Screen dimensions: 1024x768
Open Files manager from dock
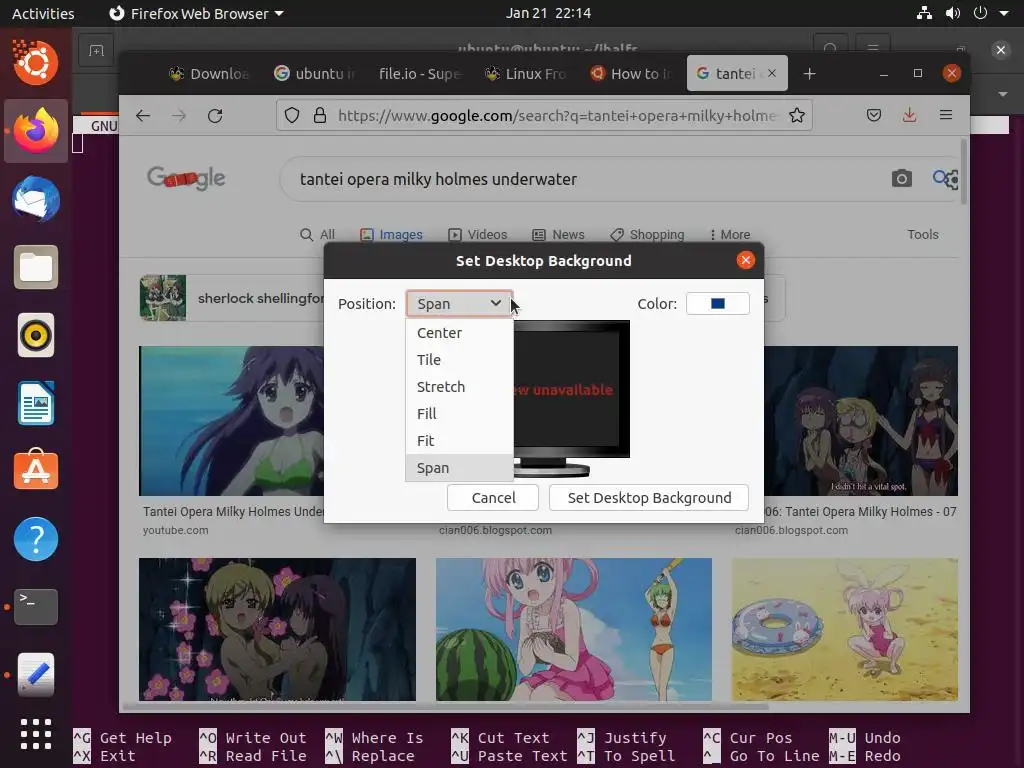(x=36, y=267)
